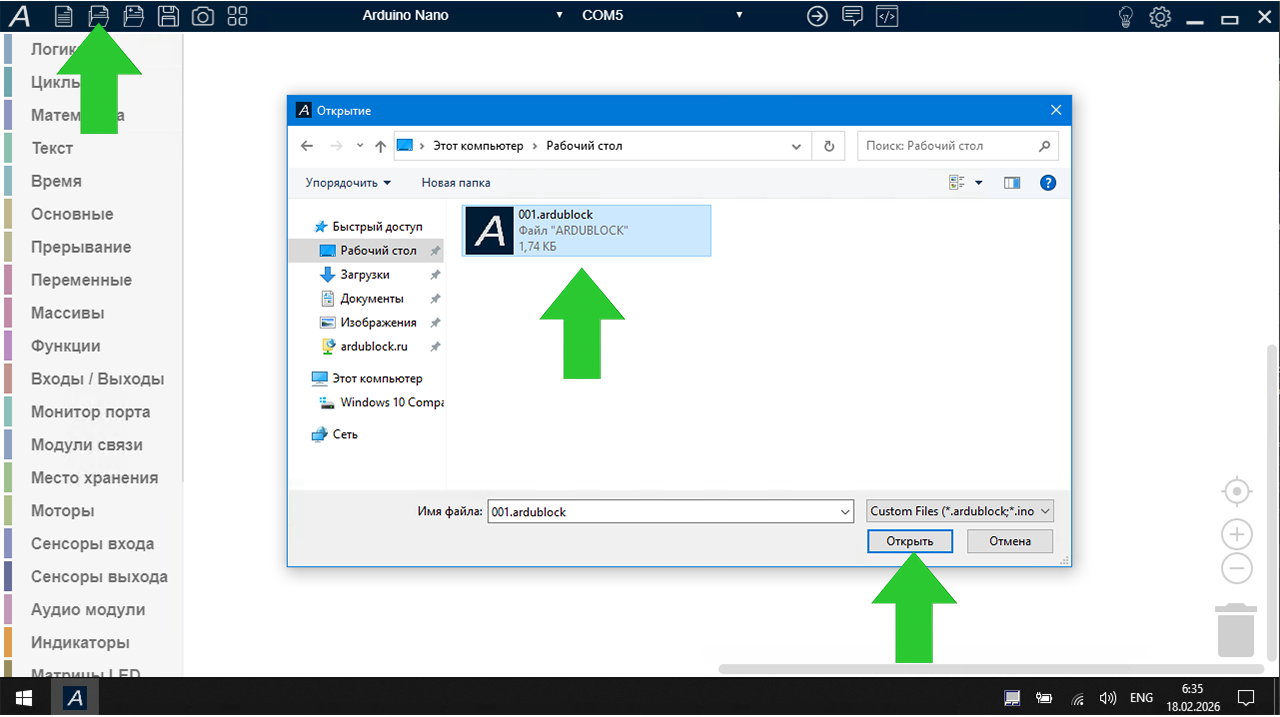Show the code view icon
Viewport: 1280px width, 717px height.
coord(886,16)
